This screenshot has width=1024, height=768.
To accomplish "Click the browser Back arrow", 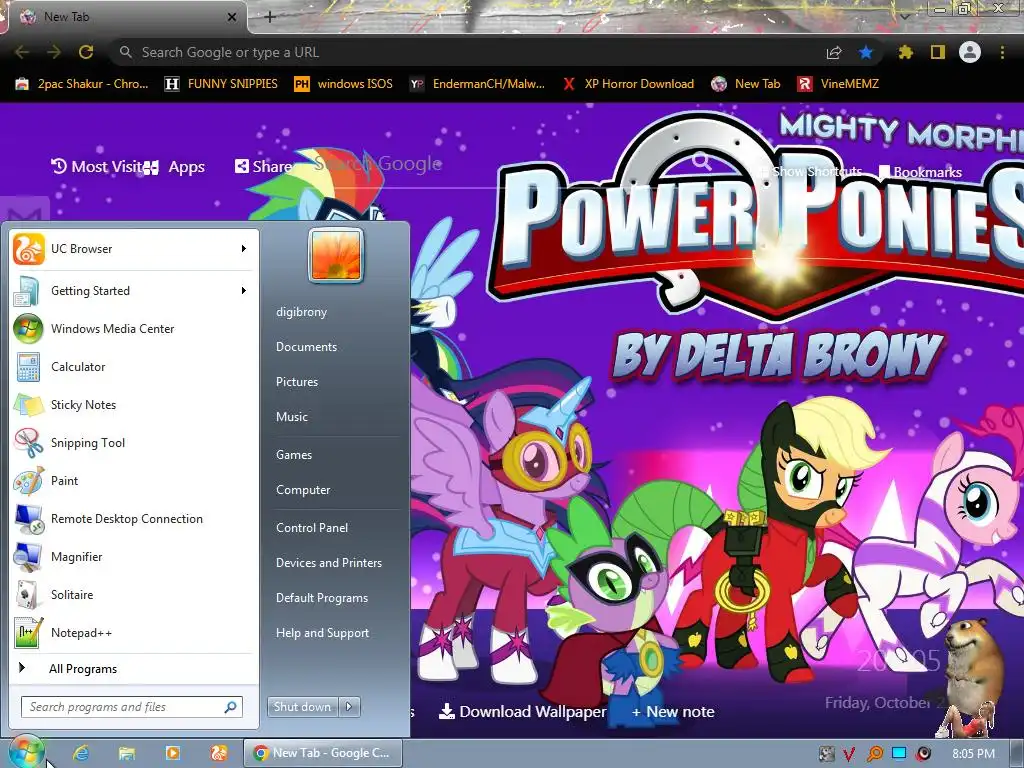I will point(22,52).
